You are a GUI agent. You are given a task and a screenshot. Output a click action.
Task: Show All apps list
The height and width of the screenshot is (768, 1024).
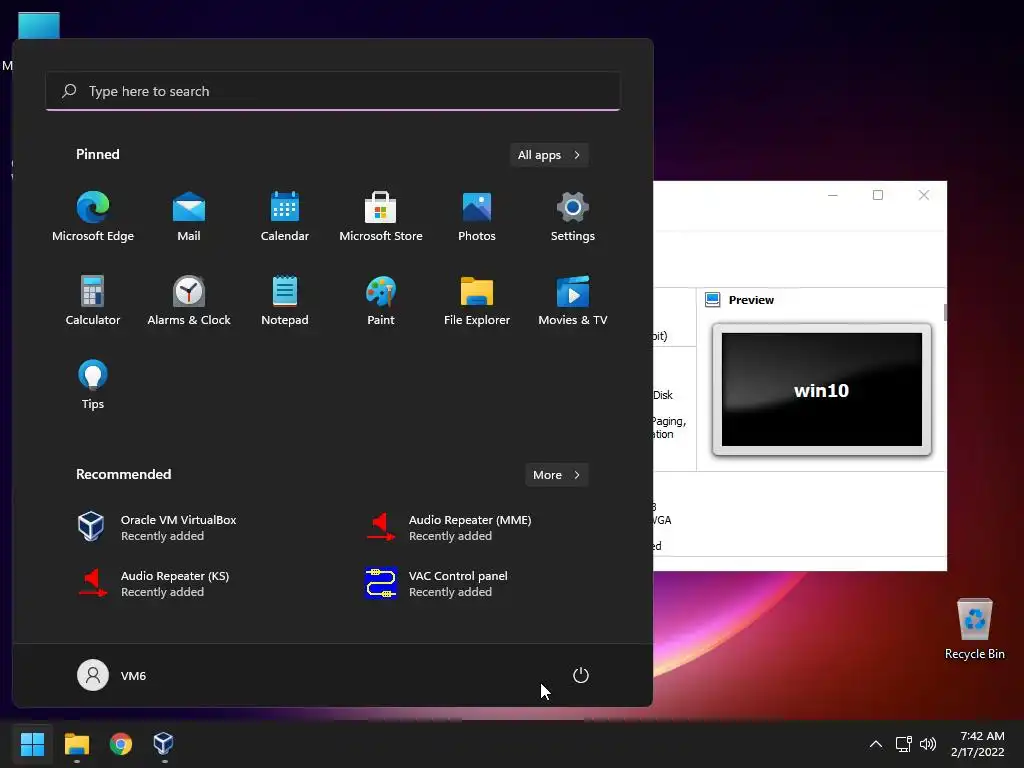549,155
